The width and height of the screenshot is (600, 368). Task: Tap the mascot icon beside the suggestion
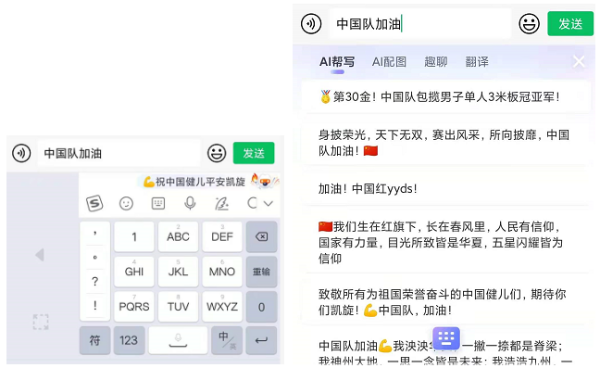265,181
